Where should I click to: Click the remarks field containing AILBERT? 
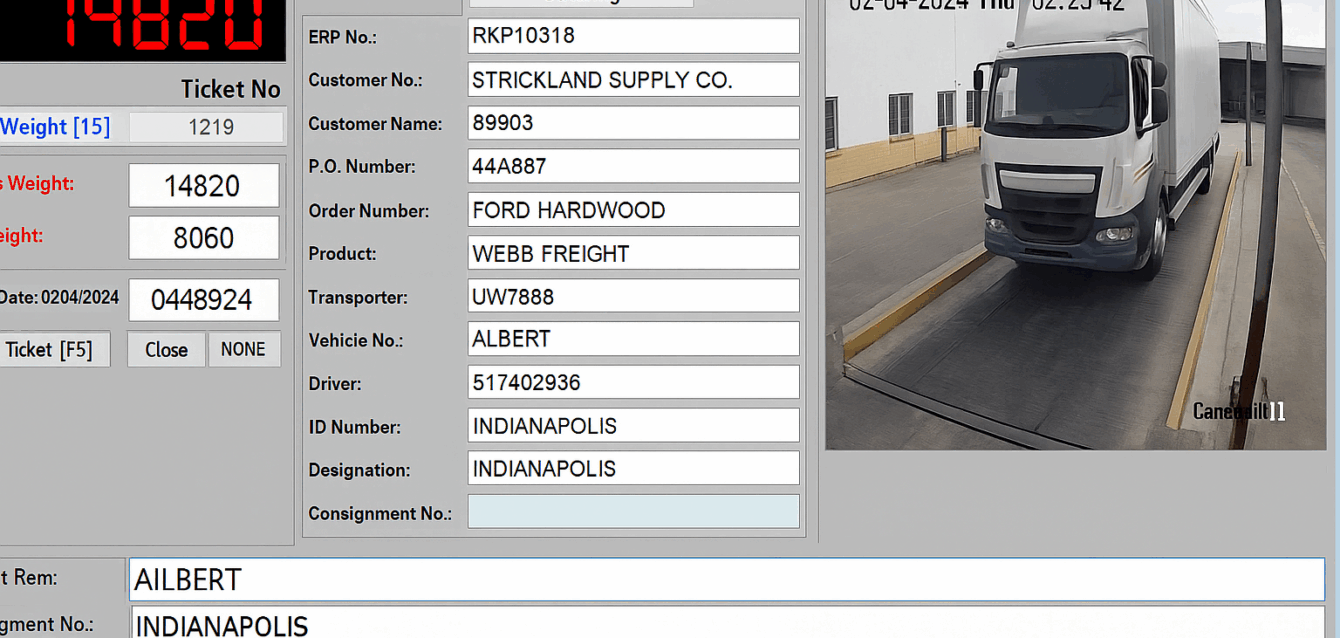click(x=726, y=580)
